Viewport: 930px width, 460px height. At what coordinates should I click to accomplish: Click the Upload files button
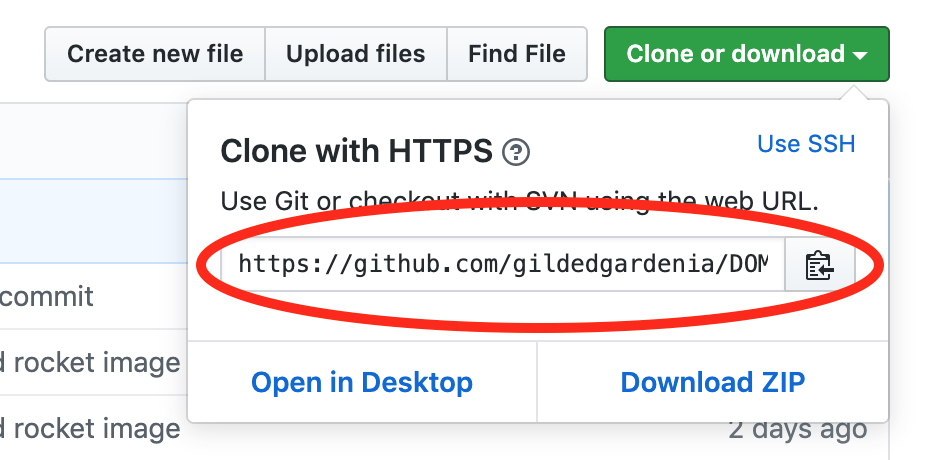355,54
